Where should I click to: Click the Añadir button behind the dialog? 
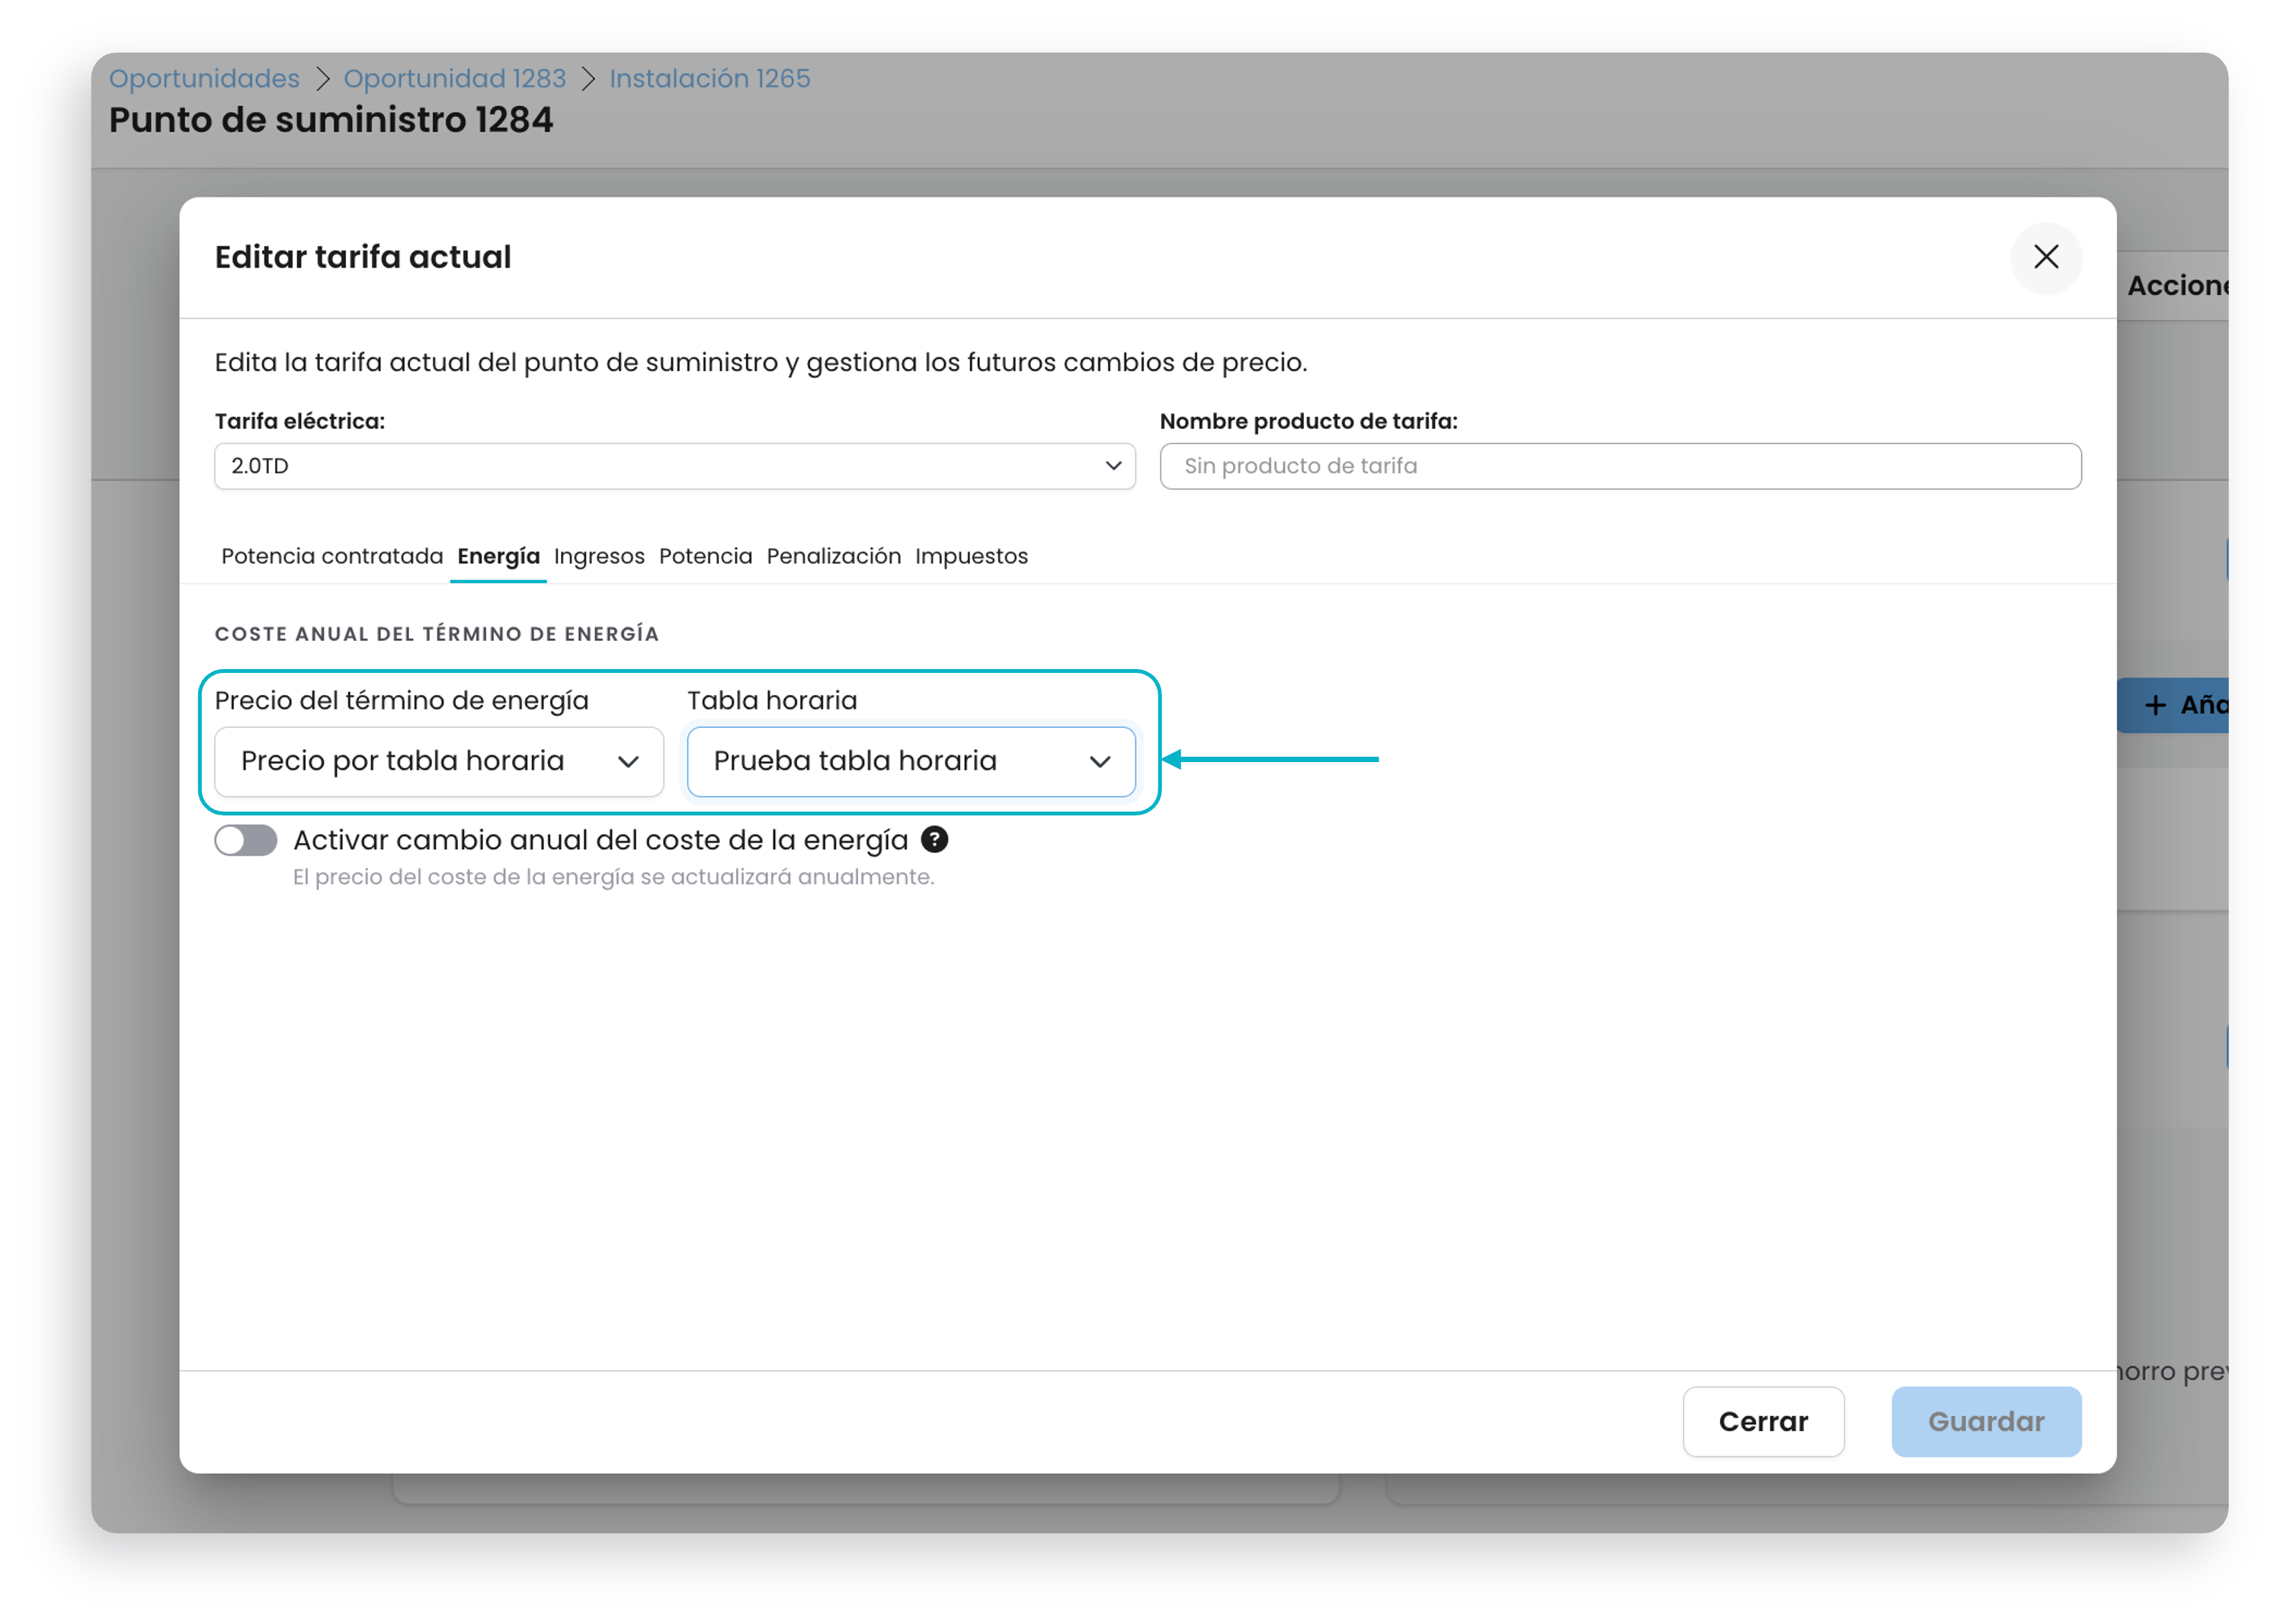tap(2173, 705)
